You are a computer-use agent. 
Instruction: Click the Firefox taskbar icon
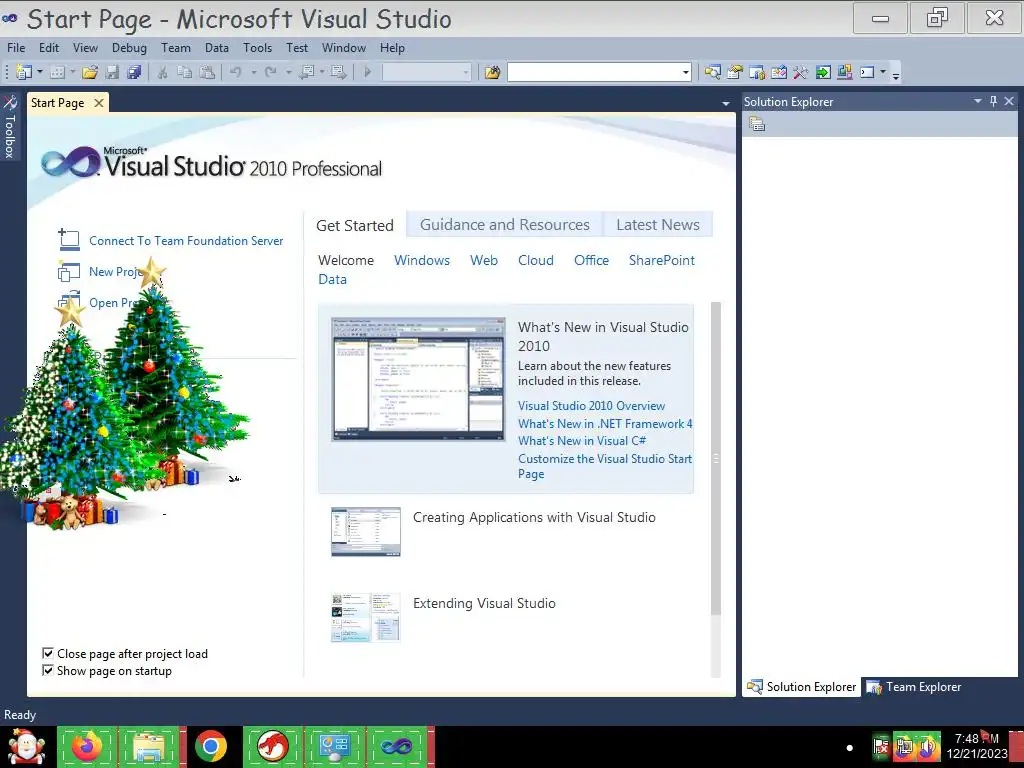point(88,746)
